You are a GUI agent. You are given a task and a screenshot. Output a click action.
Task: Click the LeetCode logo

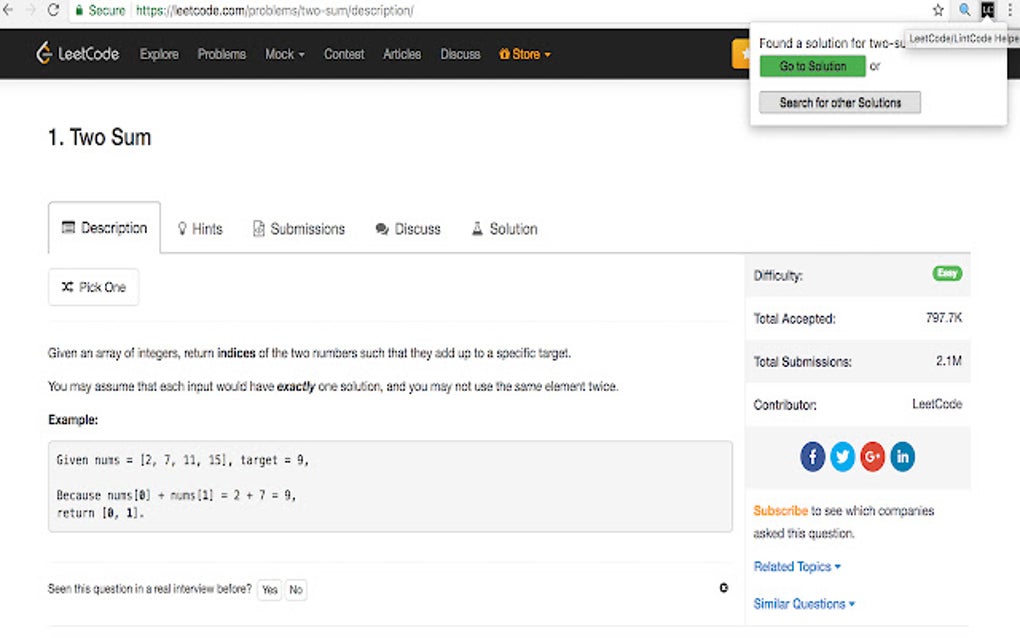(77, 54)
